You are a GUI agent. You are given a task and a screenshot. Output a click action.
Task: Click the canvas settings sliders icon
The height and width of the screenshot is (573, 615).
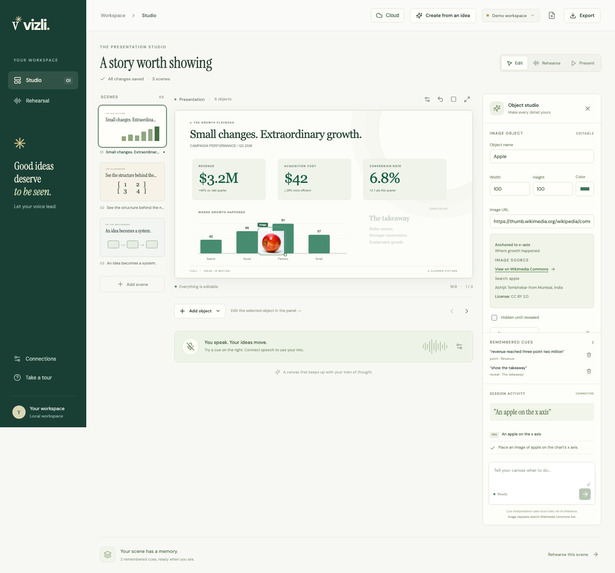(427, 100)
